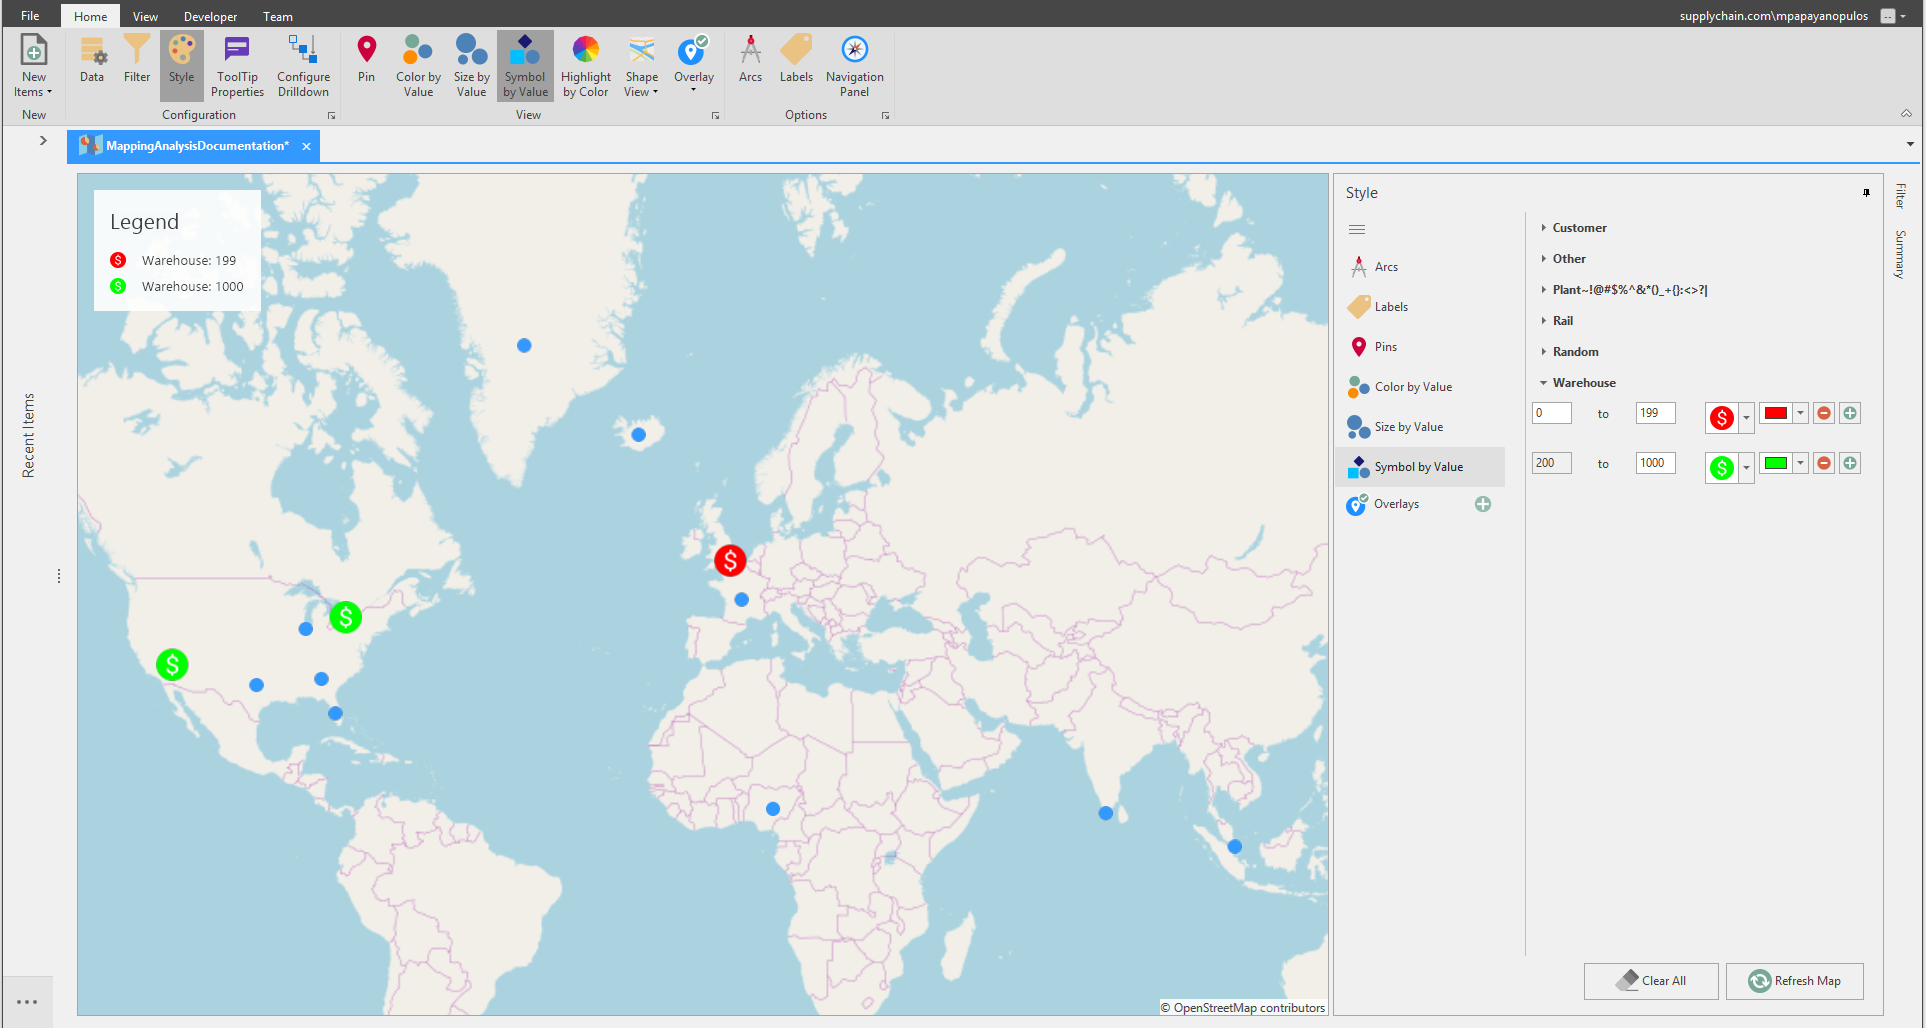Open symbol dropdown for 0 to 199 range

[x=1746, y=418]
